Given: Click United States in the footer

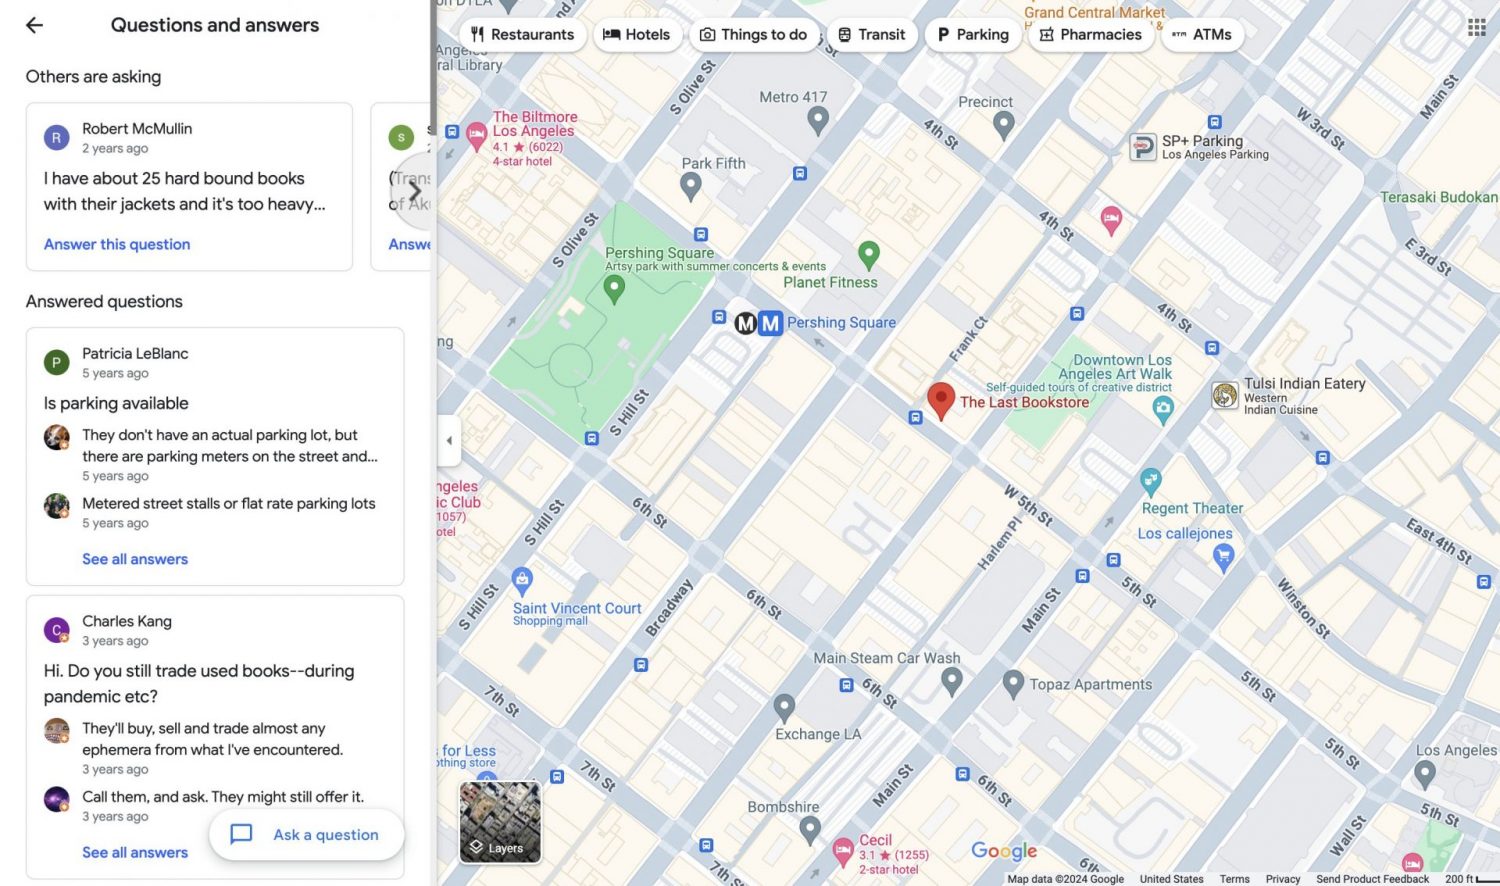Looking at the screenshot, I should click(x=1171, y=879).
